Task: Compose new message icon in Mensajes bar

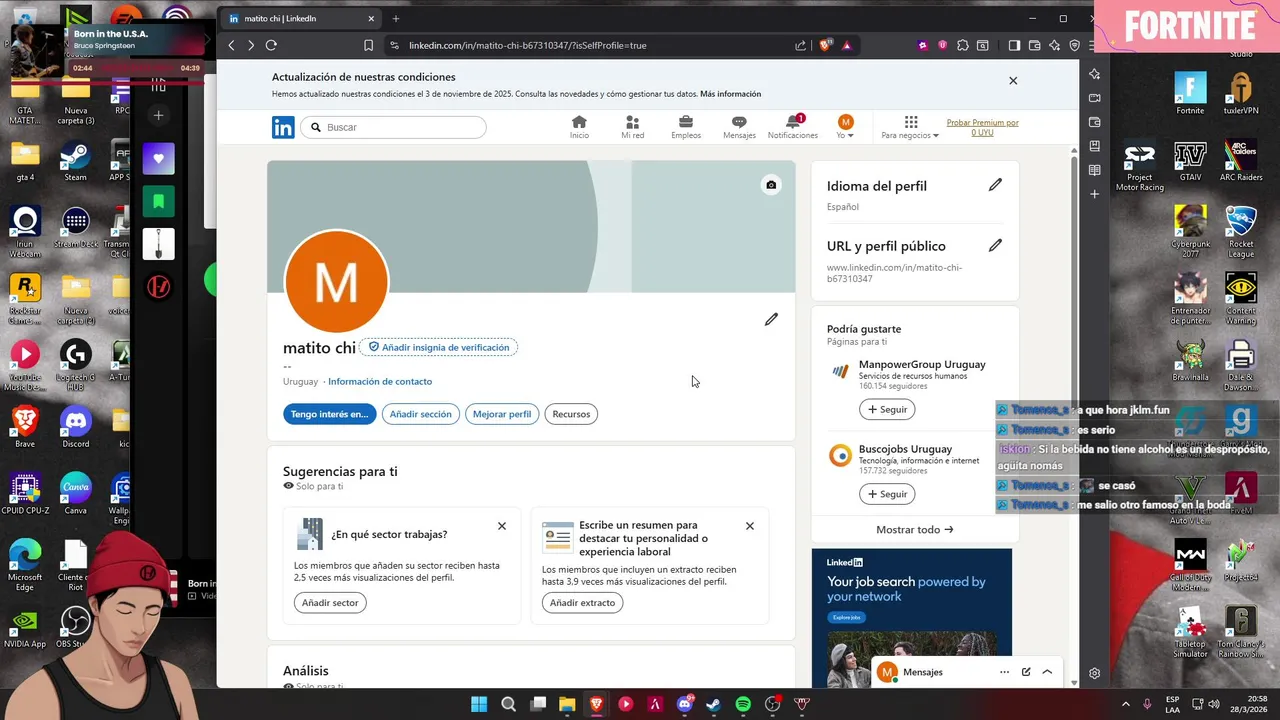Action: (1026, 672)
